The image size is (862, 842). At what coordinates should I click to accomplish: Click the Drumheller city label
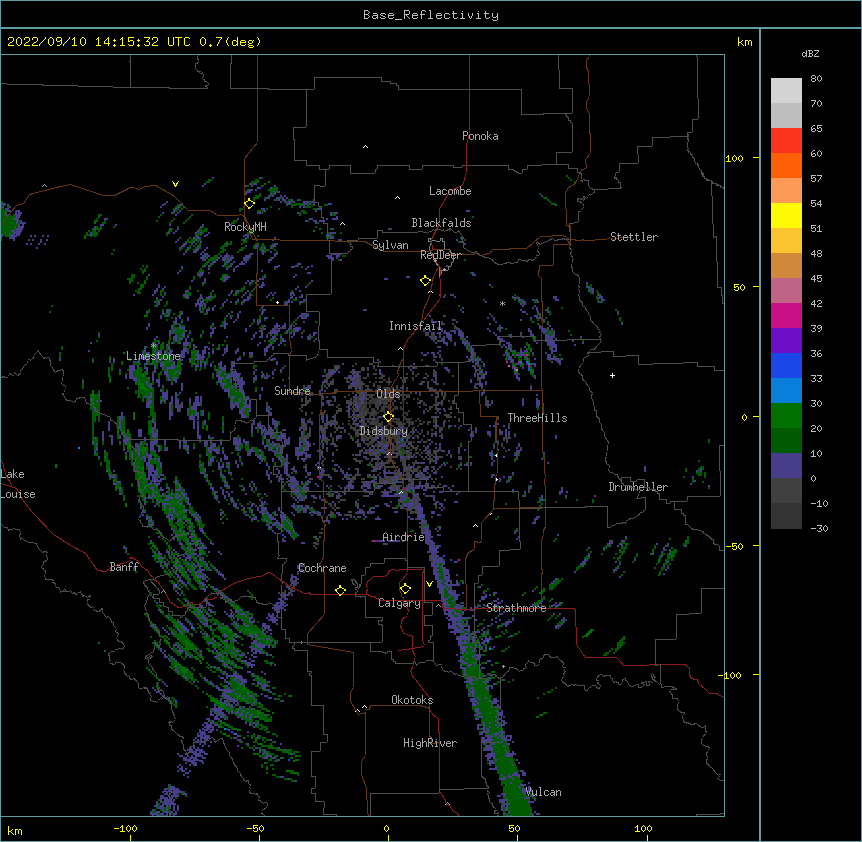pyautogui.click(x=638, y=487)
